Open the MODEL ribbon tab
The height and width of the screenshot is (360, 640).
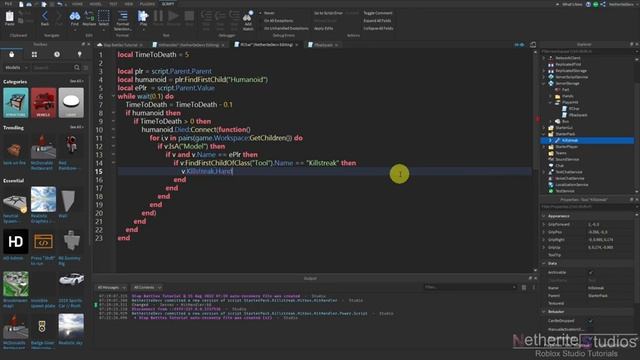[95, 4]
